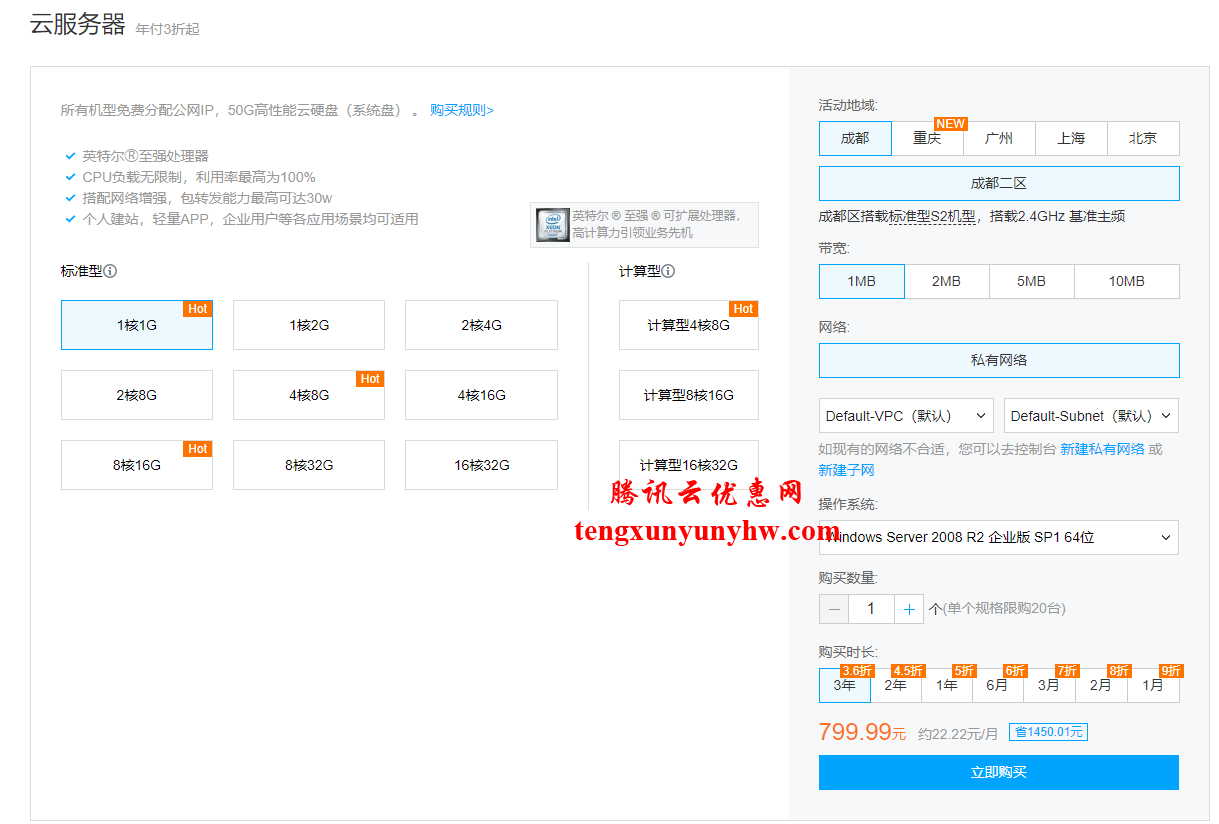Click the 云服务器 page heading
The height and width of the screenshot is (824, 1219).
(78, 25)
